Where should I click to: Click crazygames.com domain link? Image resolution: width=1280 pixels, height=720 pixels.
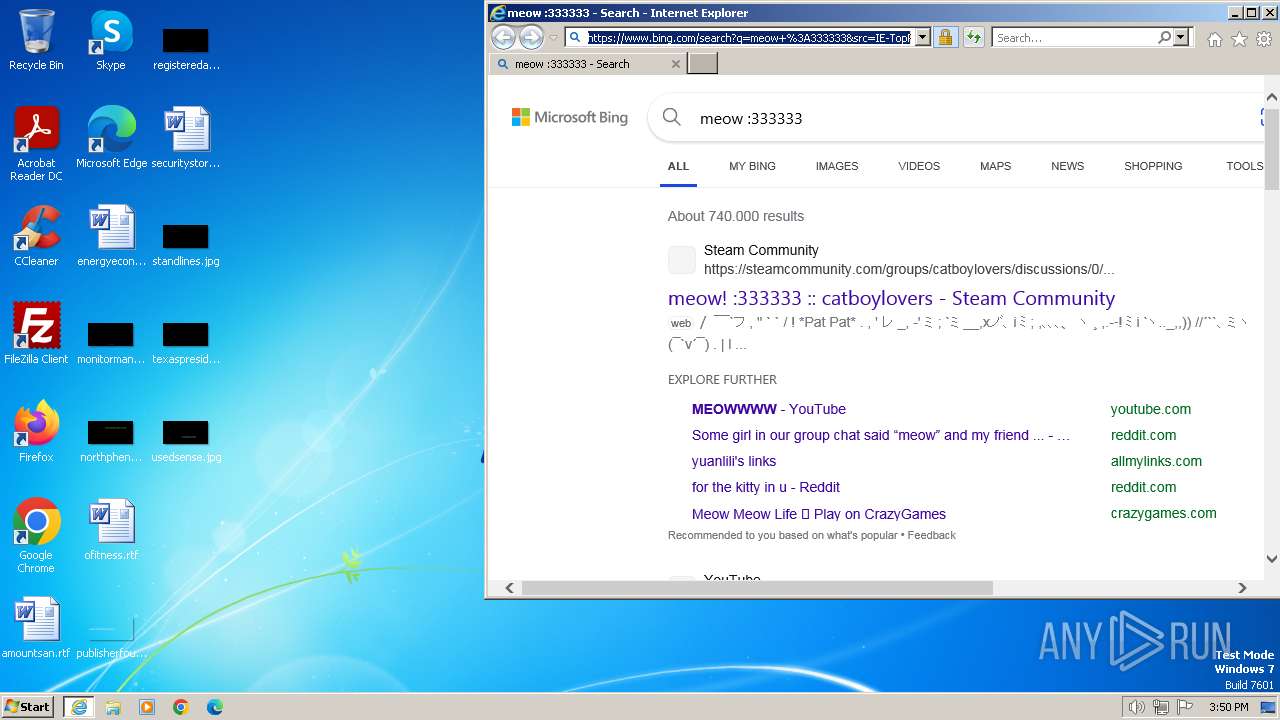[x=1164, y=513]
